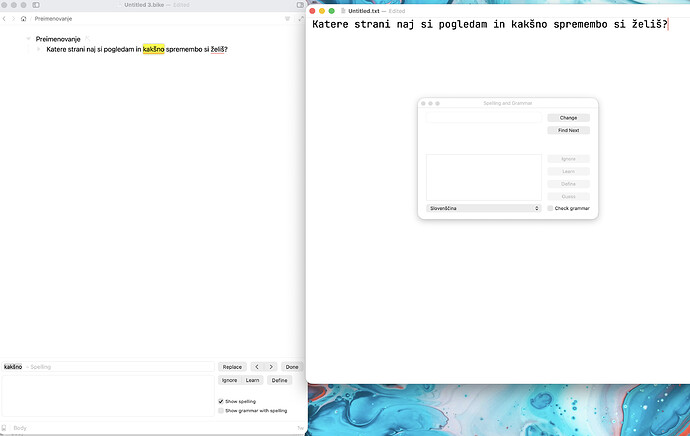The image size is (690, 436).
Task: Go back in Bike outline navigation
Action: 4,19
